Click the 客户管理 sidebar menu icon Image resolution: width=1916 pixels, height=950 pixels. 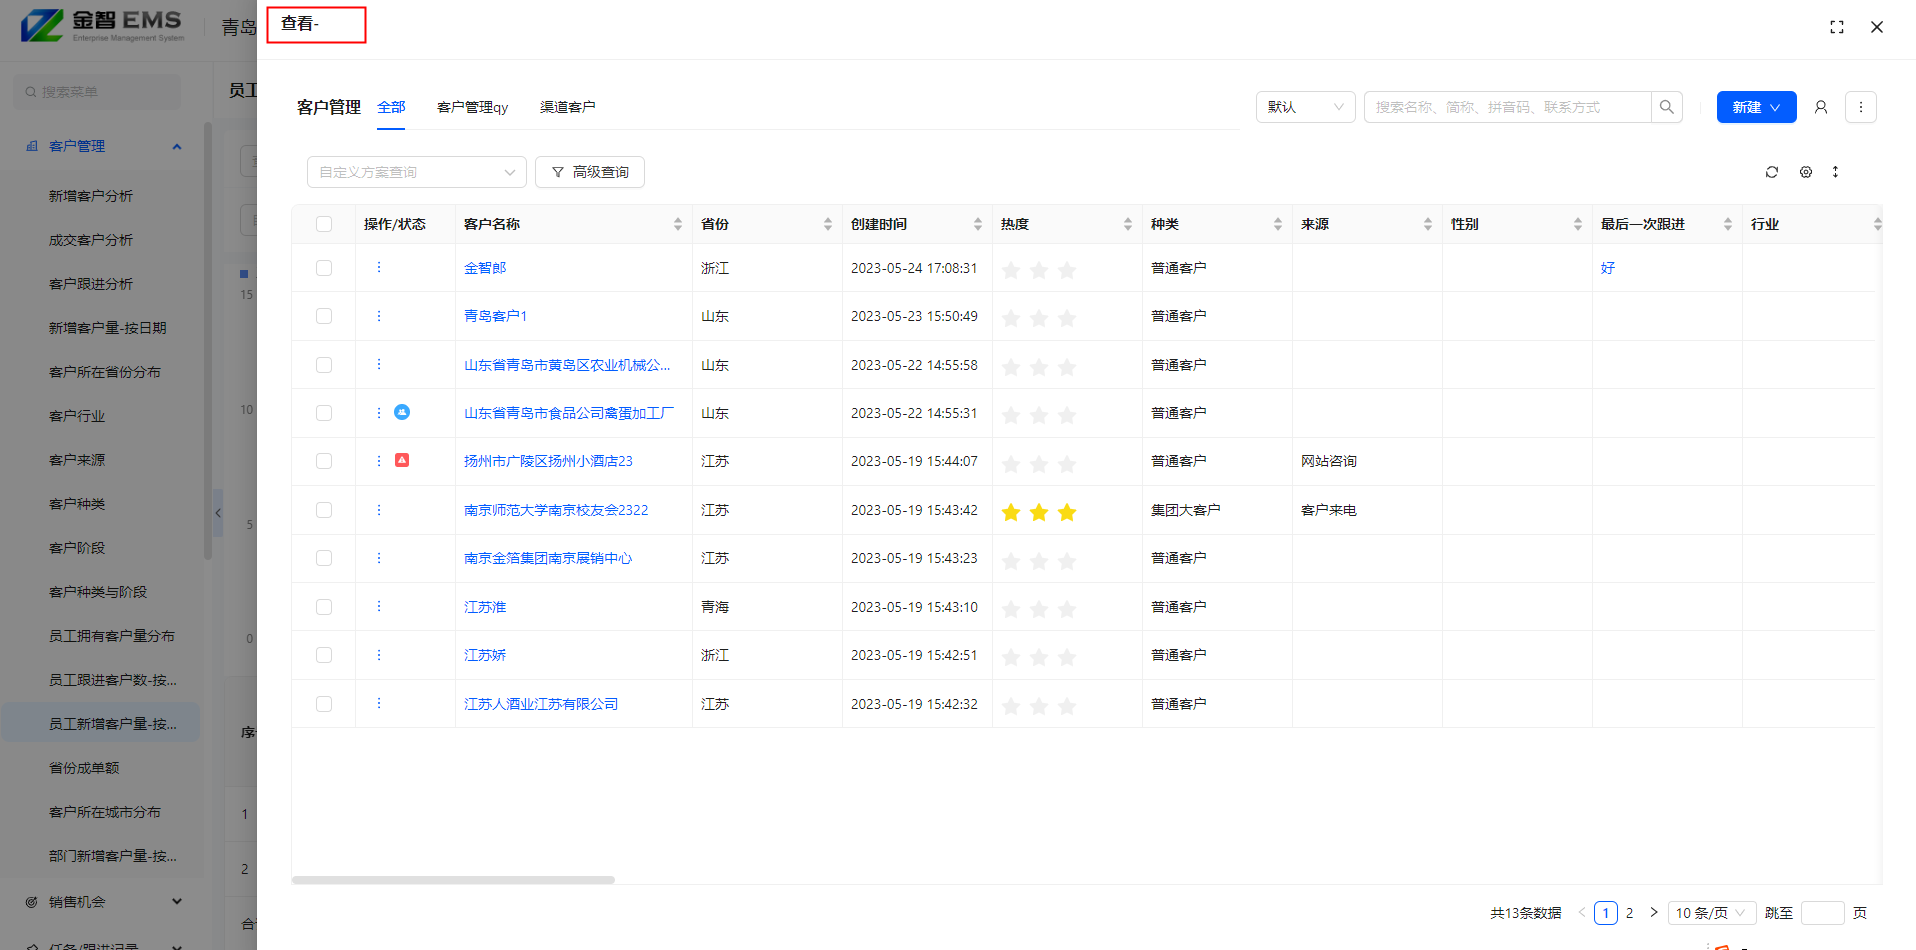coord(32,146)
